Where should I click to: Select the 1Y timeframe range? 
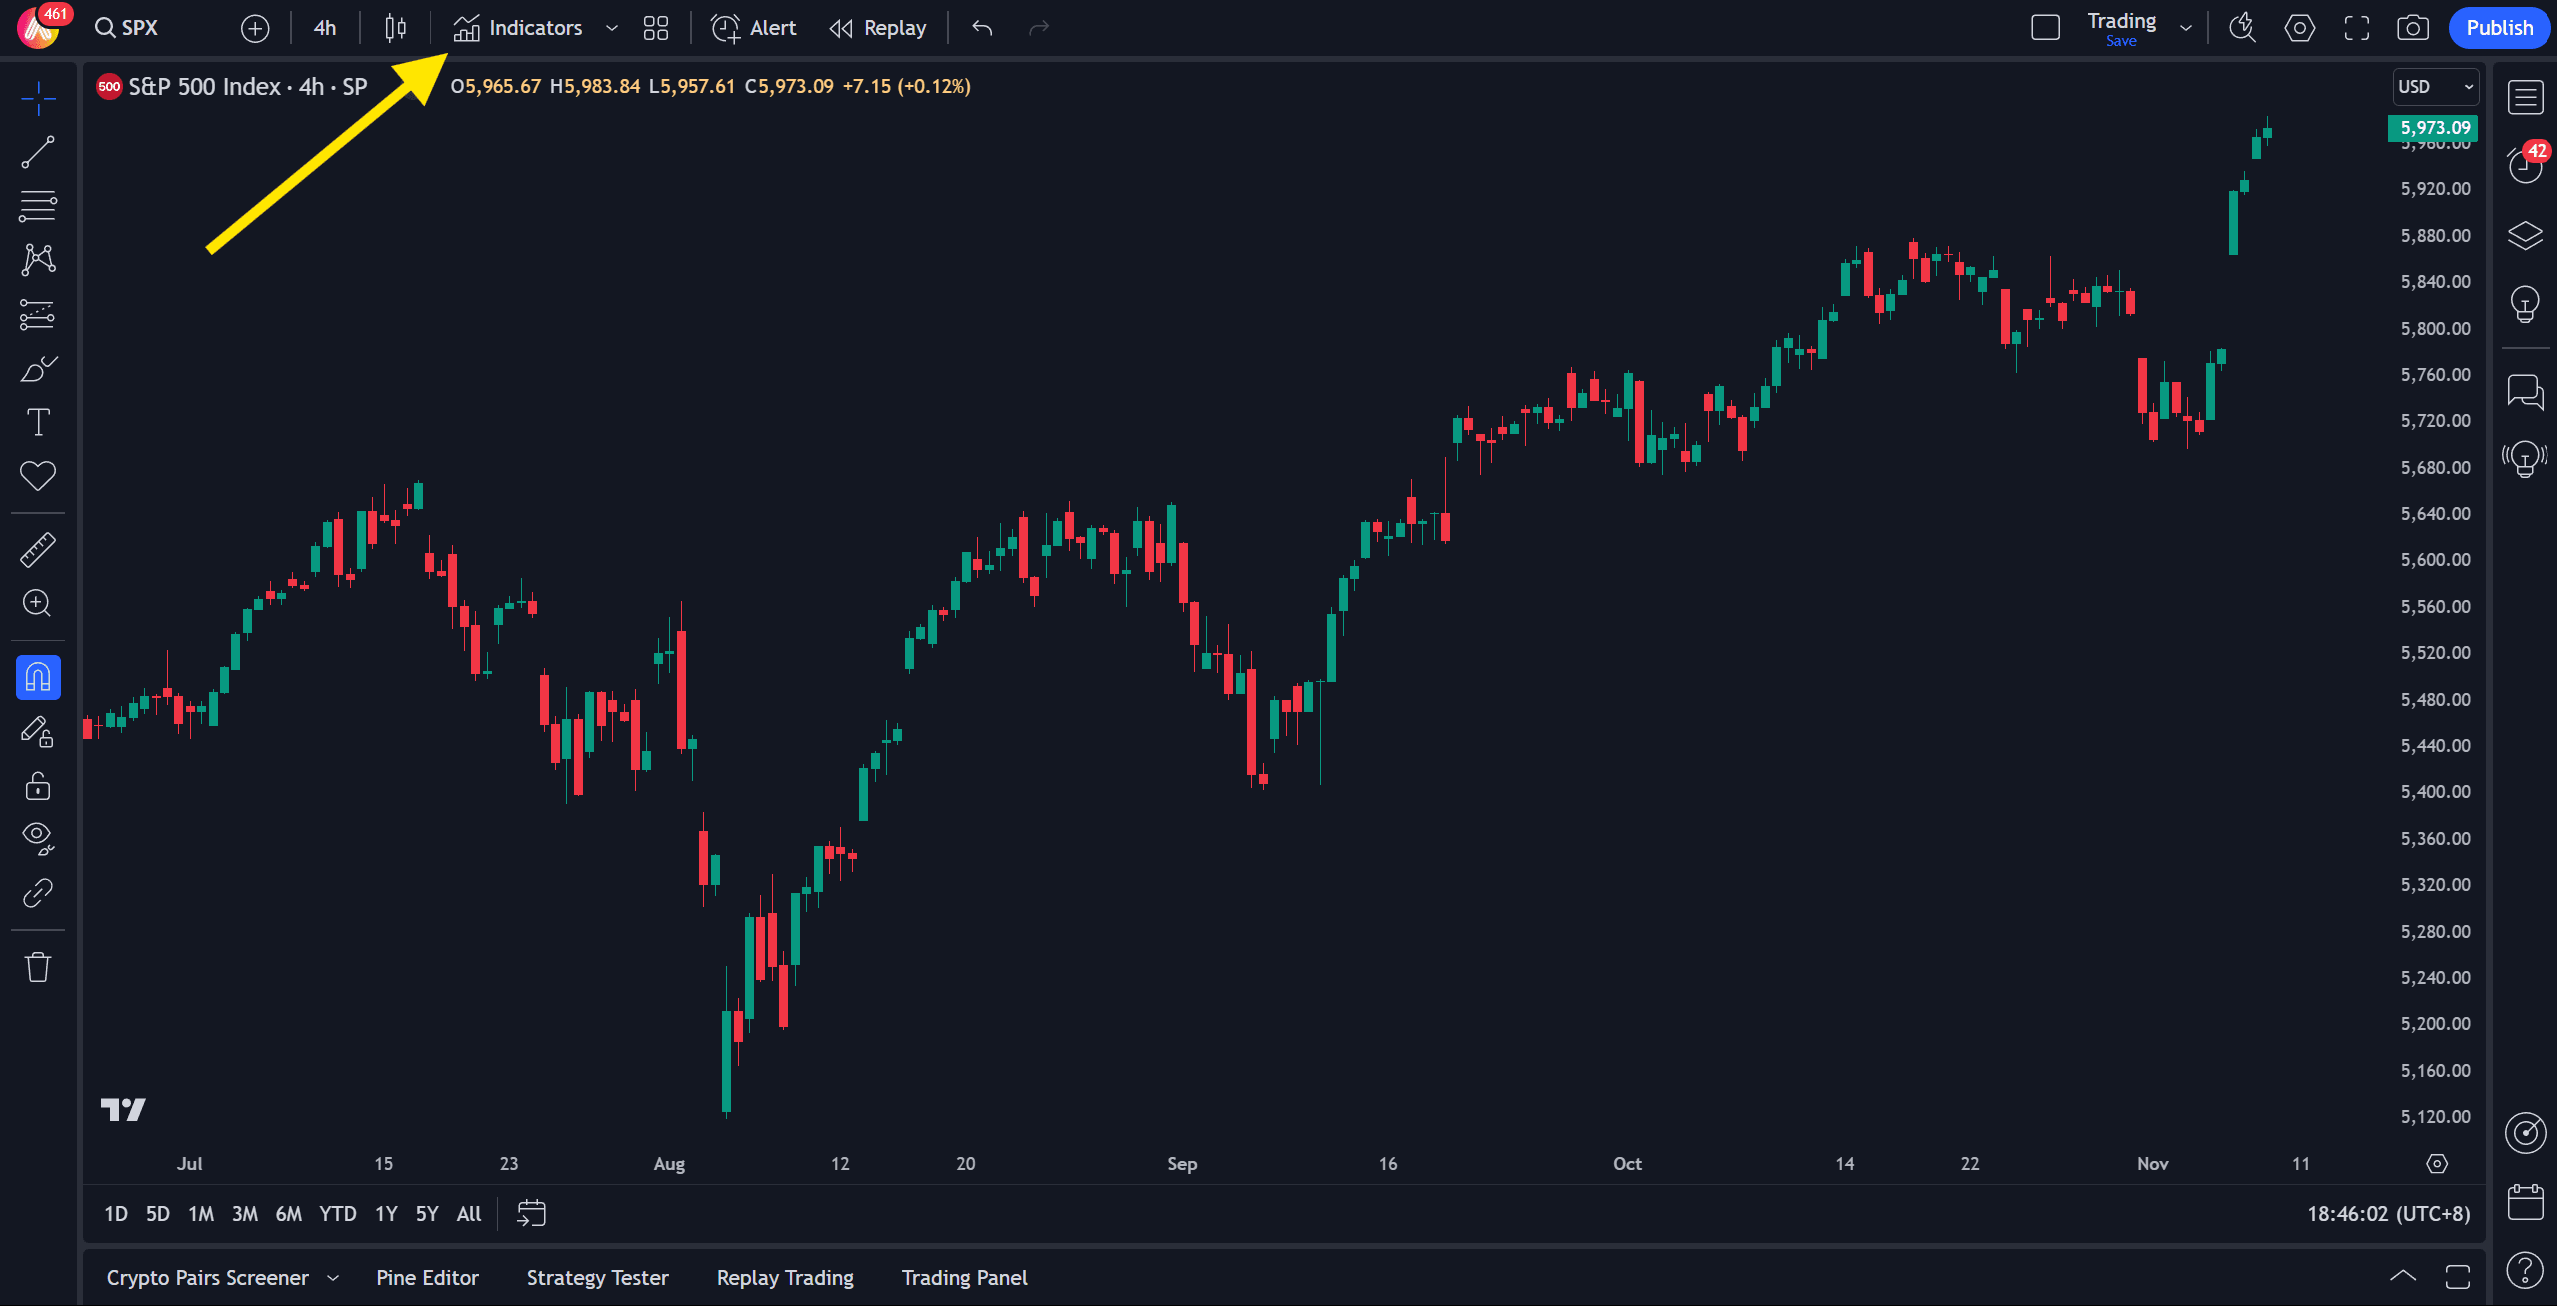tap(385, 1213)
